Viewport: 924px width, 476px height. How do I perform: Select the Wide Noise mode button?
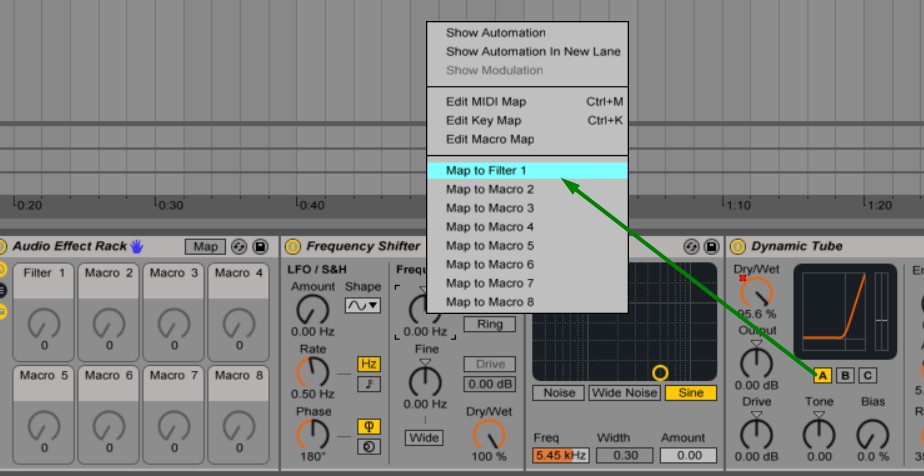click(624, 393)
